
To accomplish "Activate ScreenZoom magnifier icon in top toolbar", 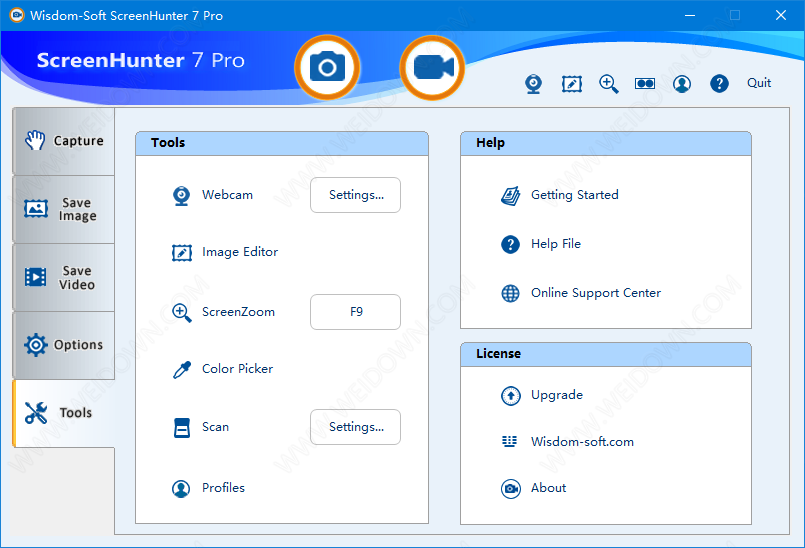I will click(608, 84).
